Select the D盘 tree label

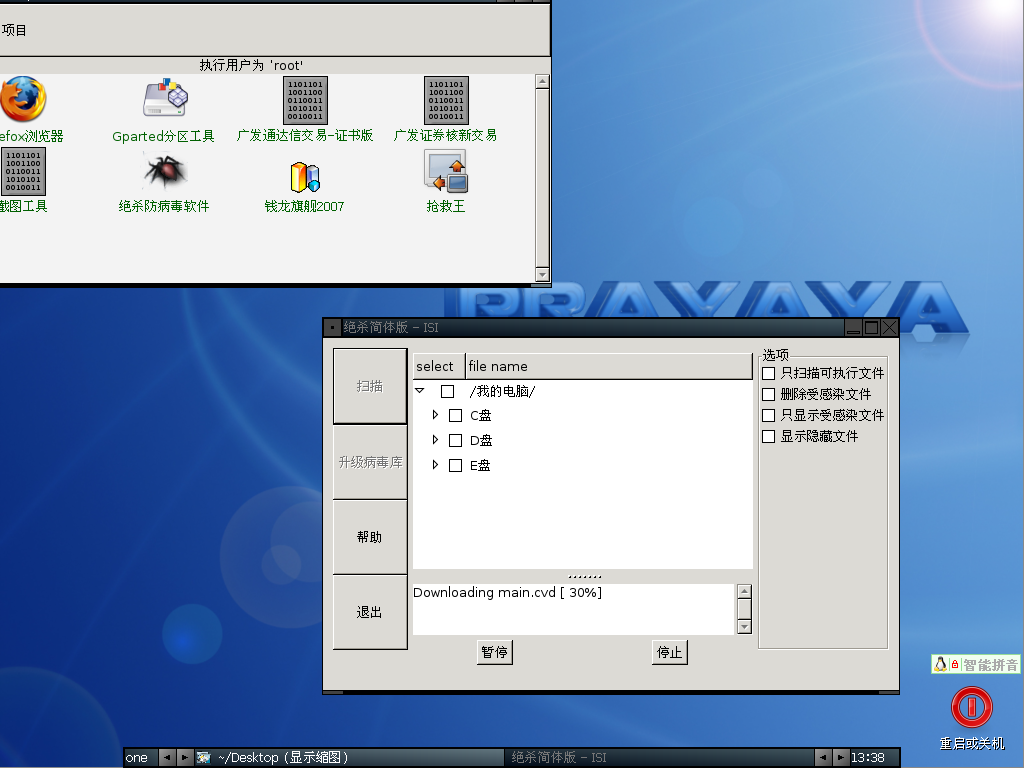(x=481, y=440)
